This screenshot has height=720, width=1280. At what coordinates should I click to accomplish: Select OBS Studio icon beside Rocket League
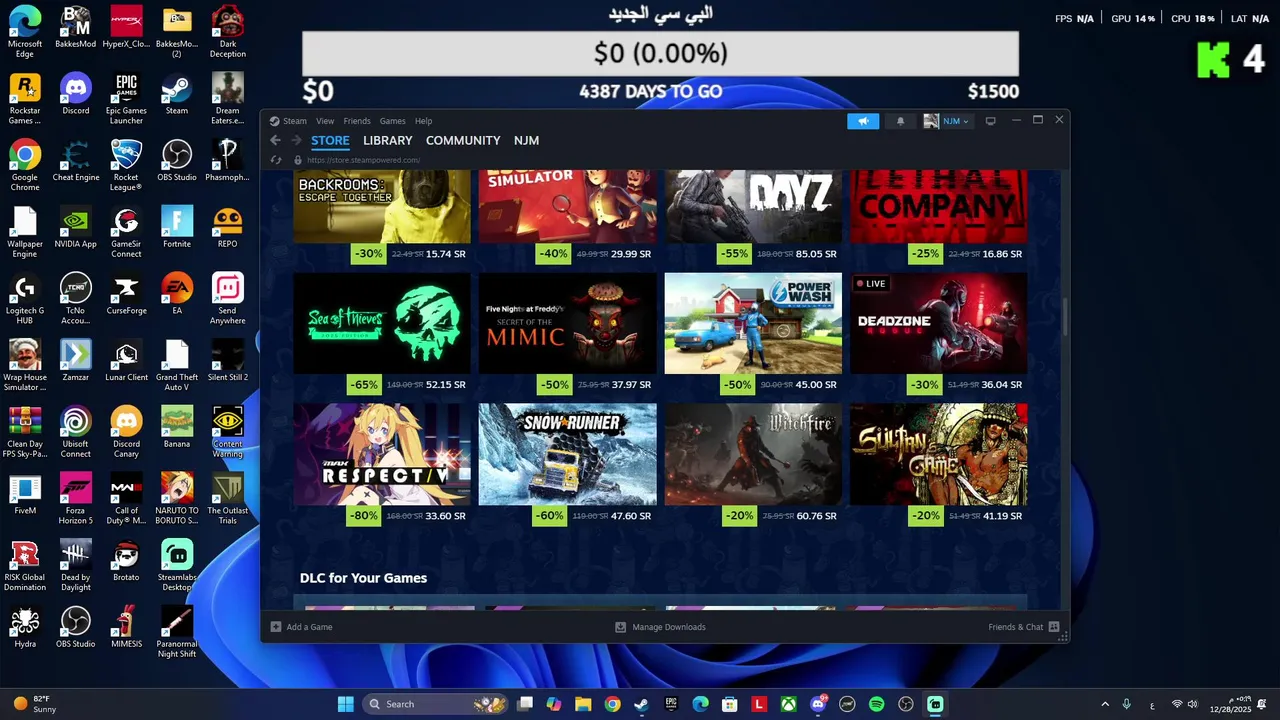[x=177, y=161]
